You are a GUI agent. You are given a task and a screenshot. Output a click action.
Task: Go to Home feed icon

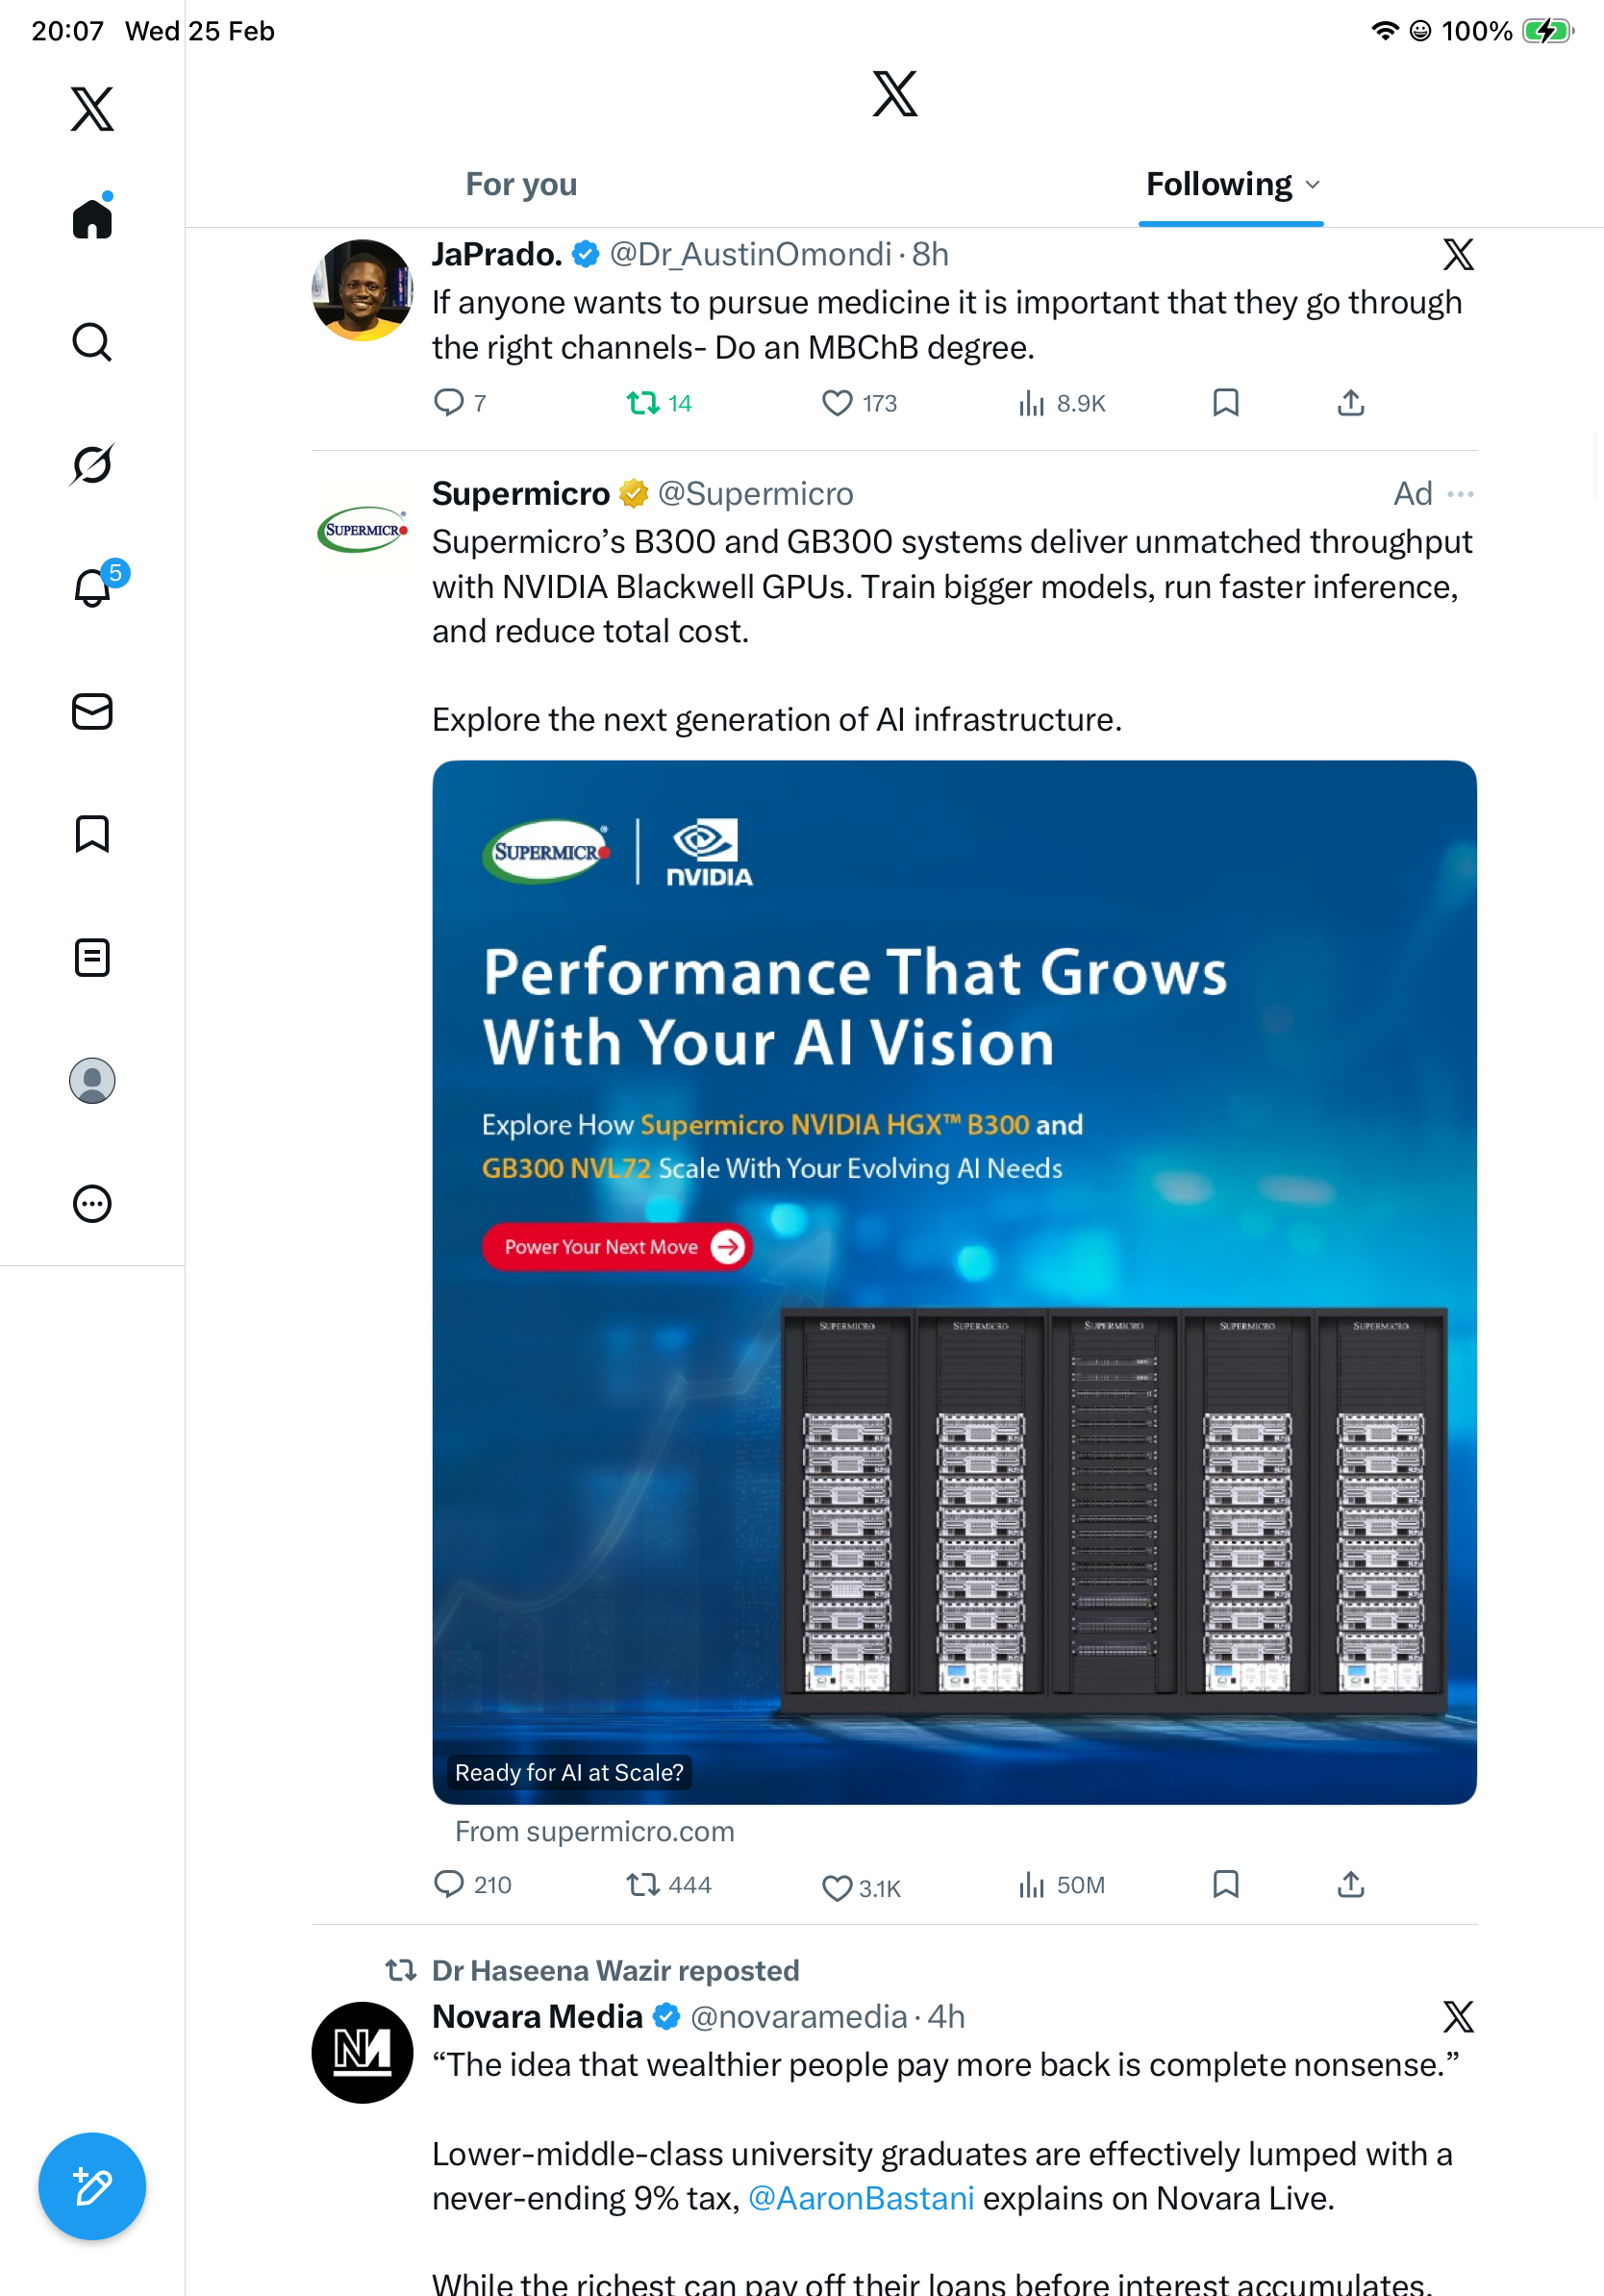coord(92,218)
